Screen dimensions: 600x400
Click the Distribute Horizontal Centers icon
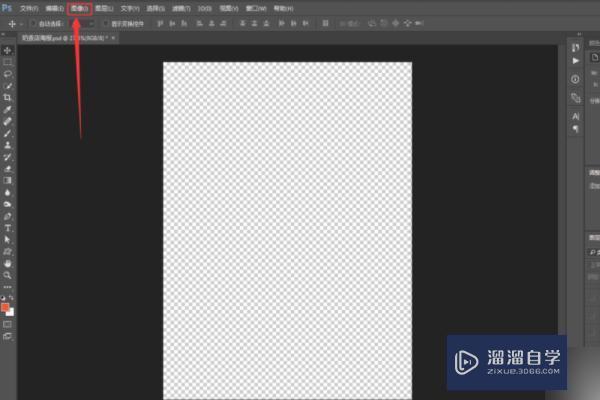click(x=293, y=23)
